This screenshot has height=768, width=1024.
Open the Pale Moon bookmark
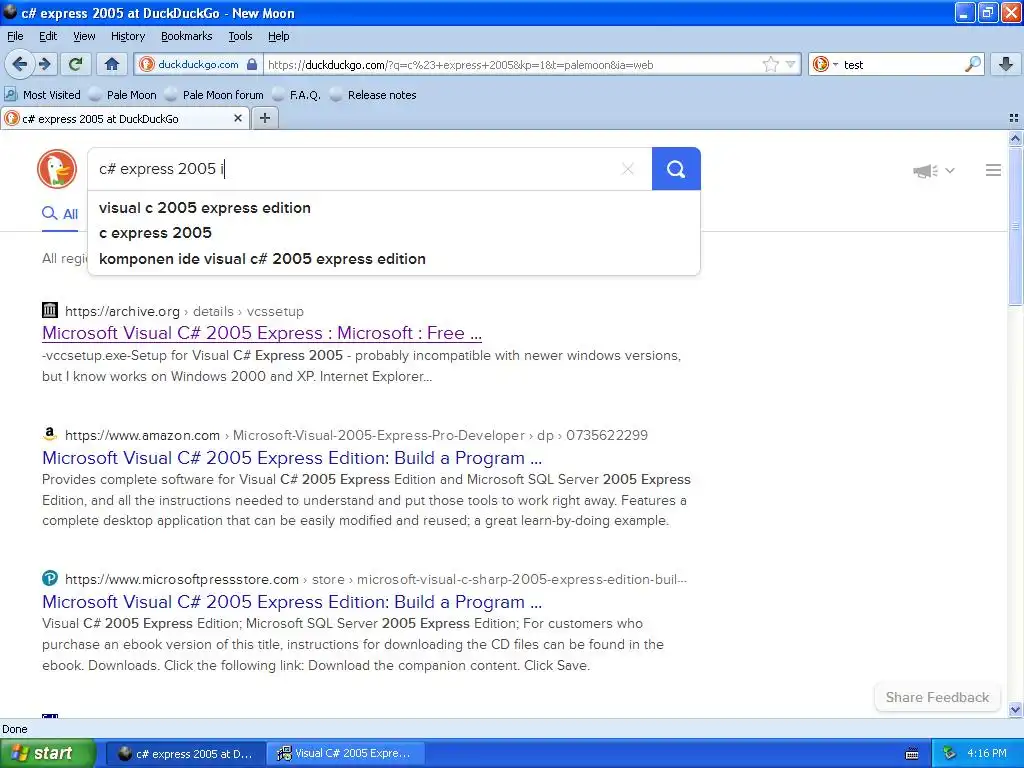(123, 95)
